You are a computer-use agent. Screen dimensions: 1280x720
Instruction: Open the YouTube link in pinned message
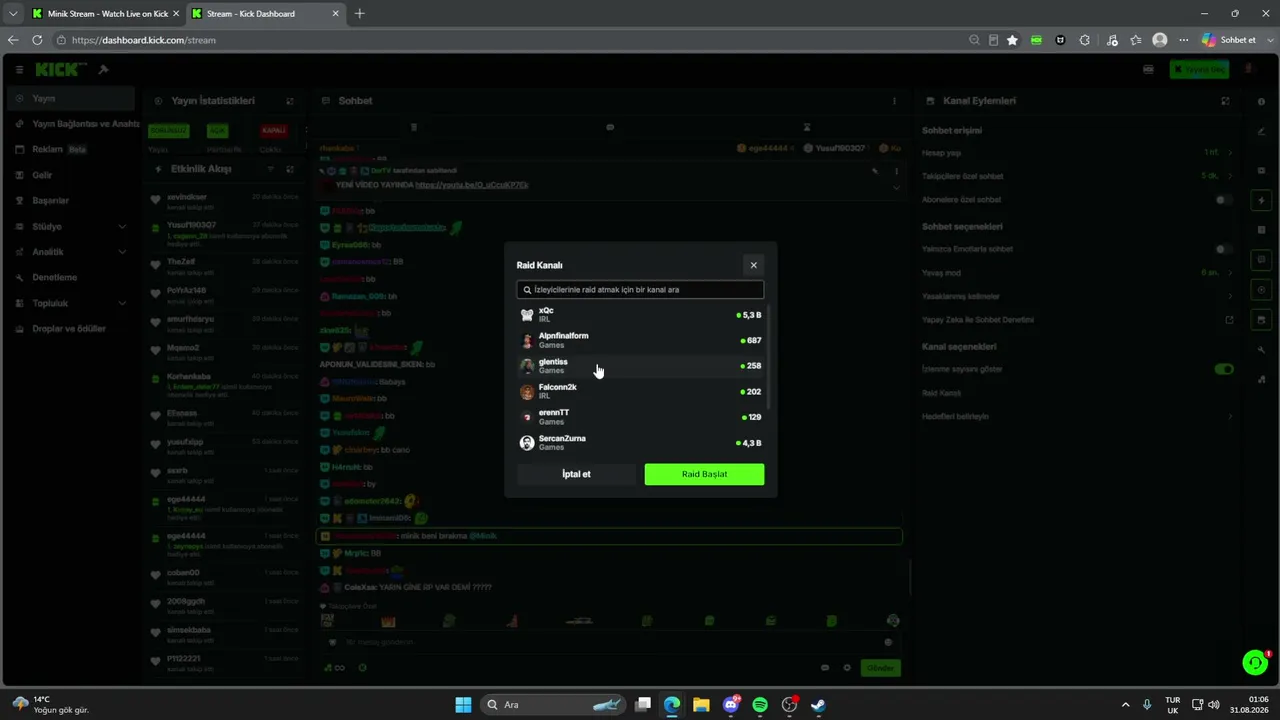(x=471, y=185)
